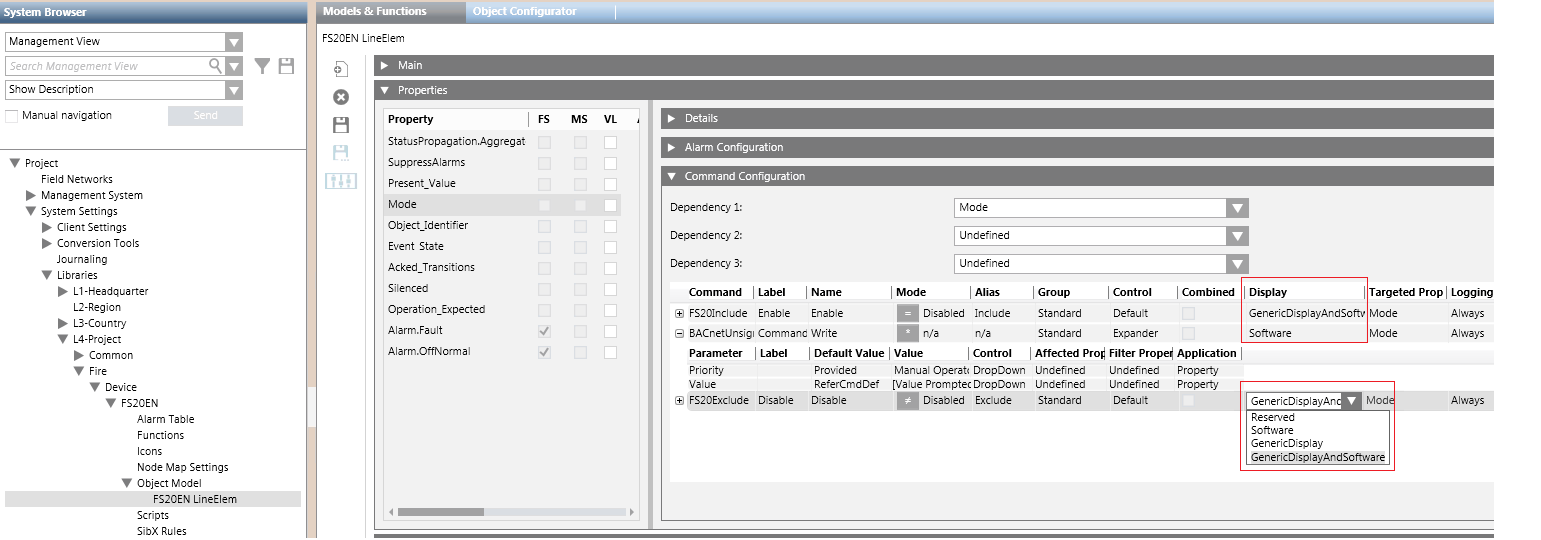The height and width of the screenshot is (540, 1541).
Task: Click the magnifier icon in search field
Action: point(215,66)
